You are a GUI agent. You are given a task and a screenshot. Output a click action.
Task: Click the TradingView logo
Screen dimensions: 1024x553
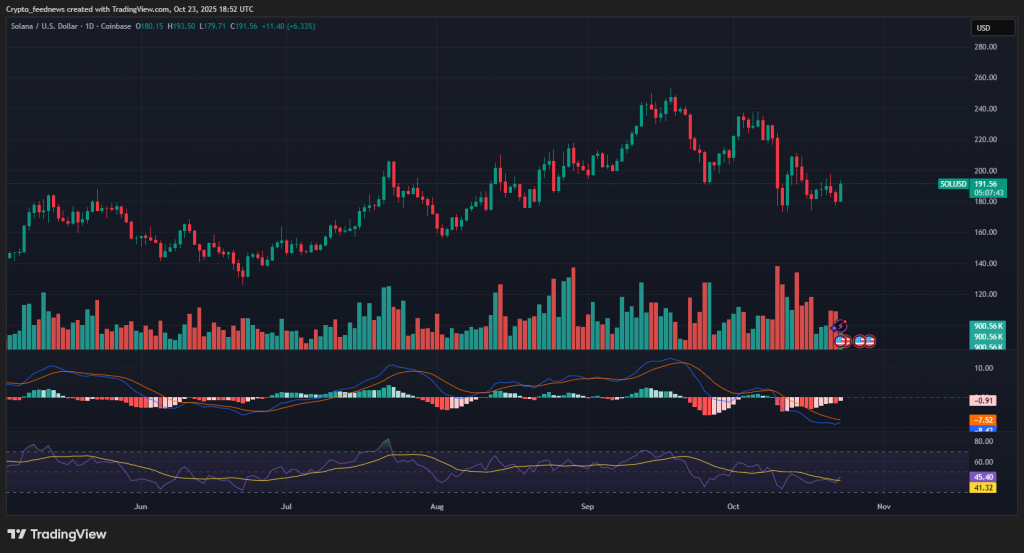click(57, 534)
